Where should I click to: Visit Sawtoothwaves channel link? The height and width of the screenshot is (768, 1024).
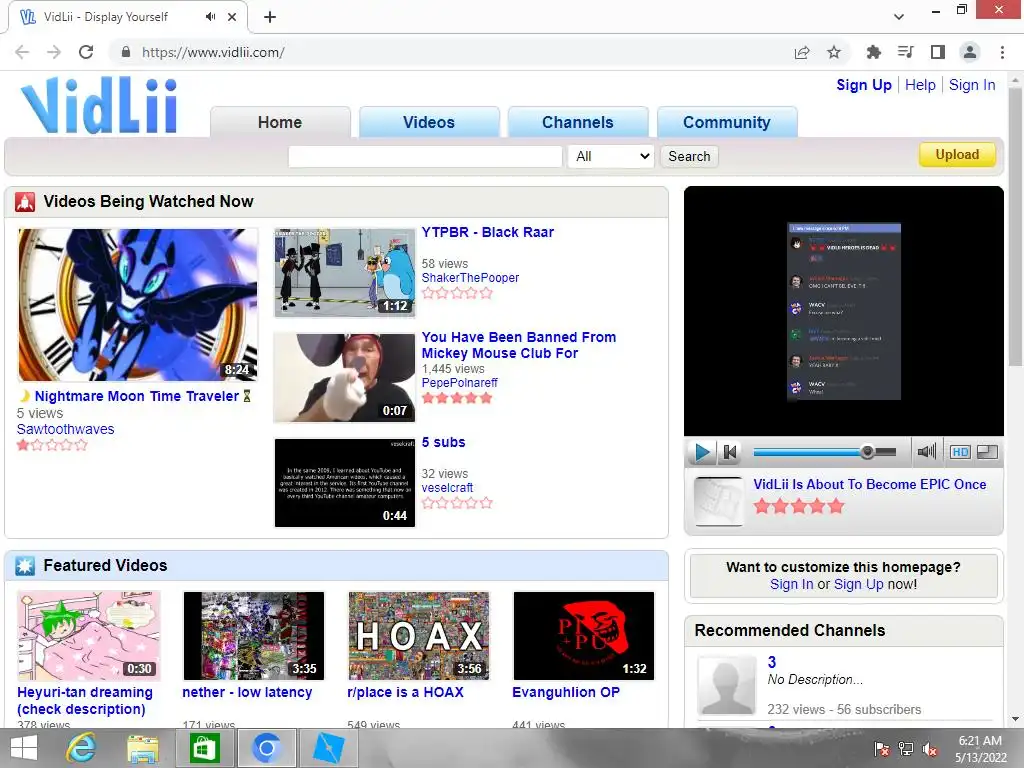65,429
